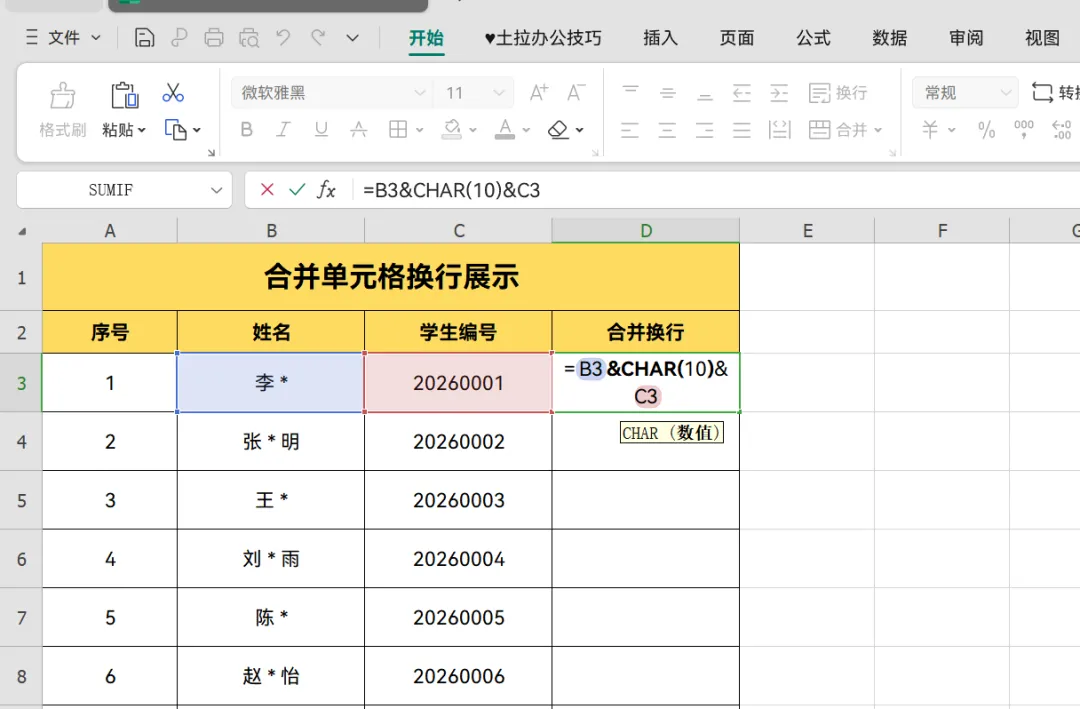Switch to the 页面 tab
Screen dimensions: 1080x709
[x=736, y=38]
